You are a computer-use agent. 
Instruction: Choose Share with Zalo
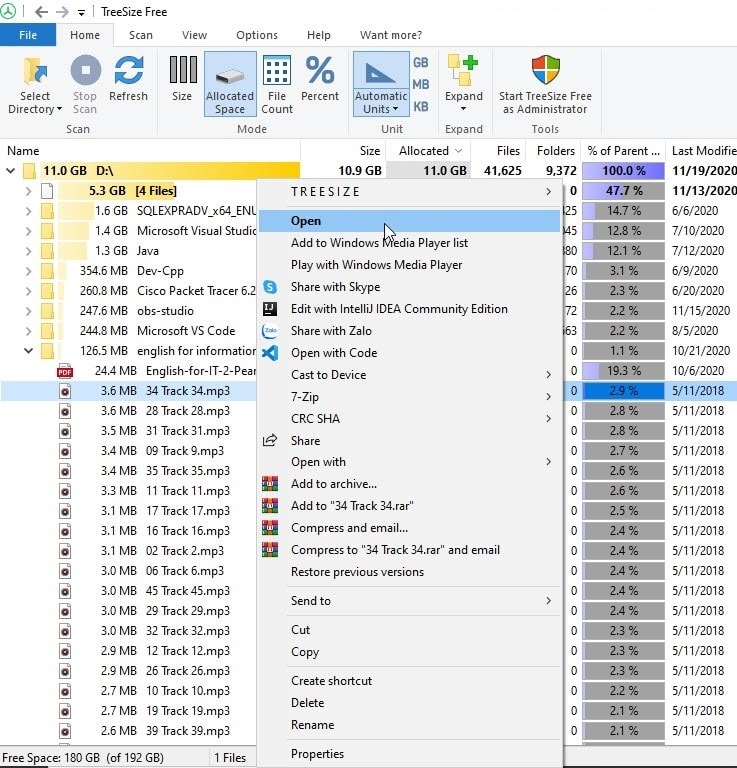409,331
